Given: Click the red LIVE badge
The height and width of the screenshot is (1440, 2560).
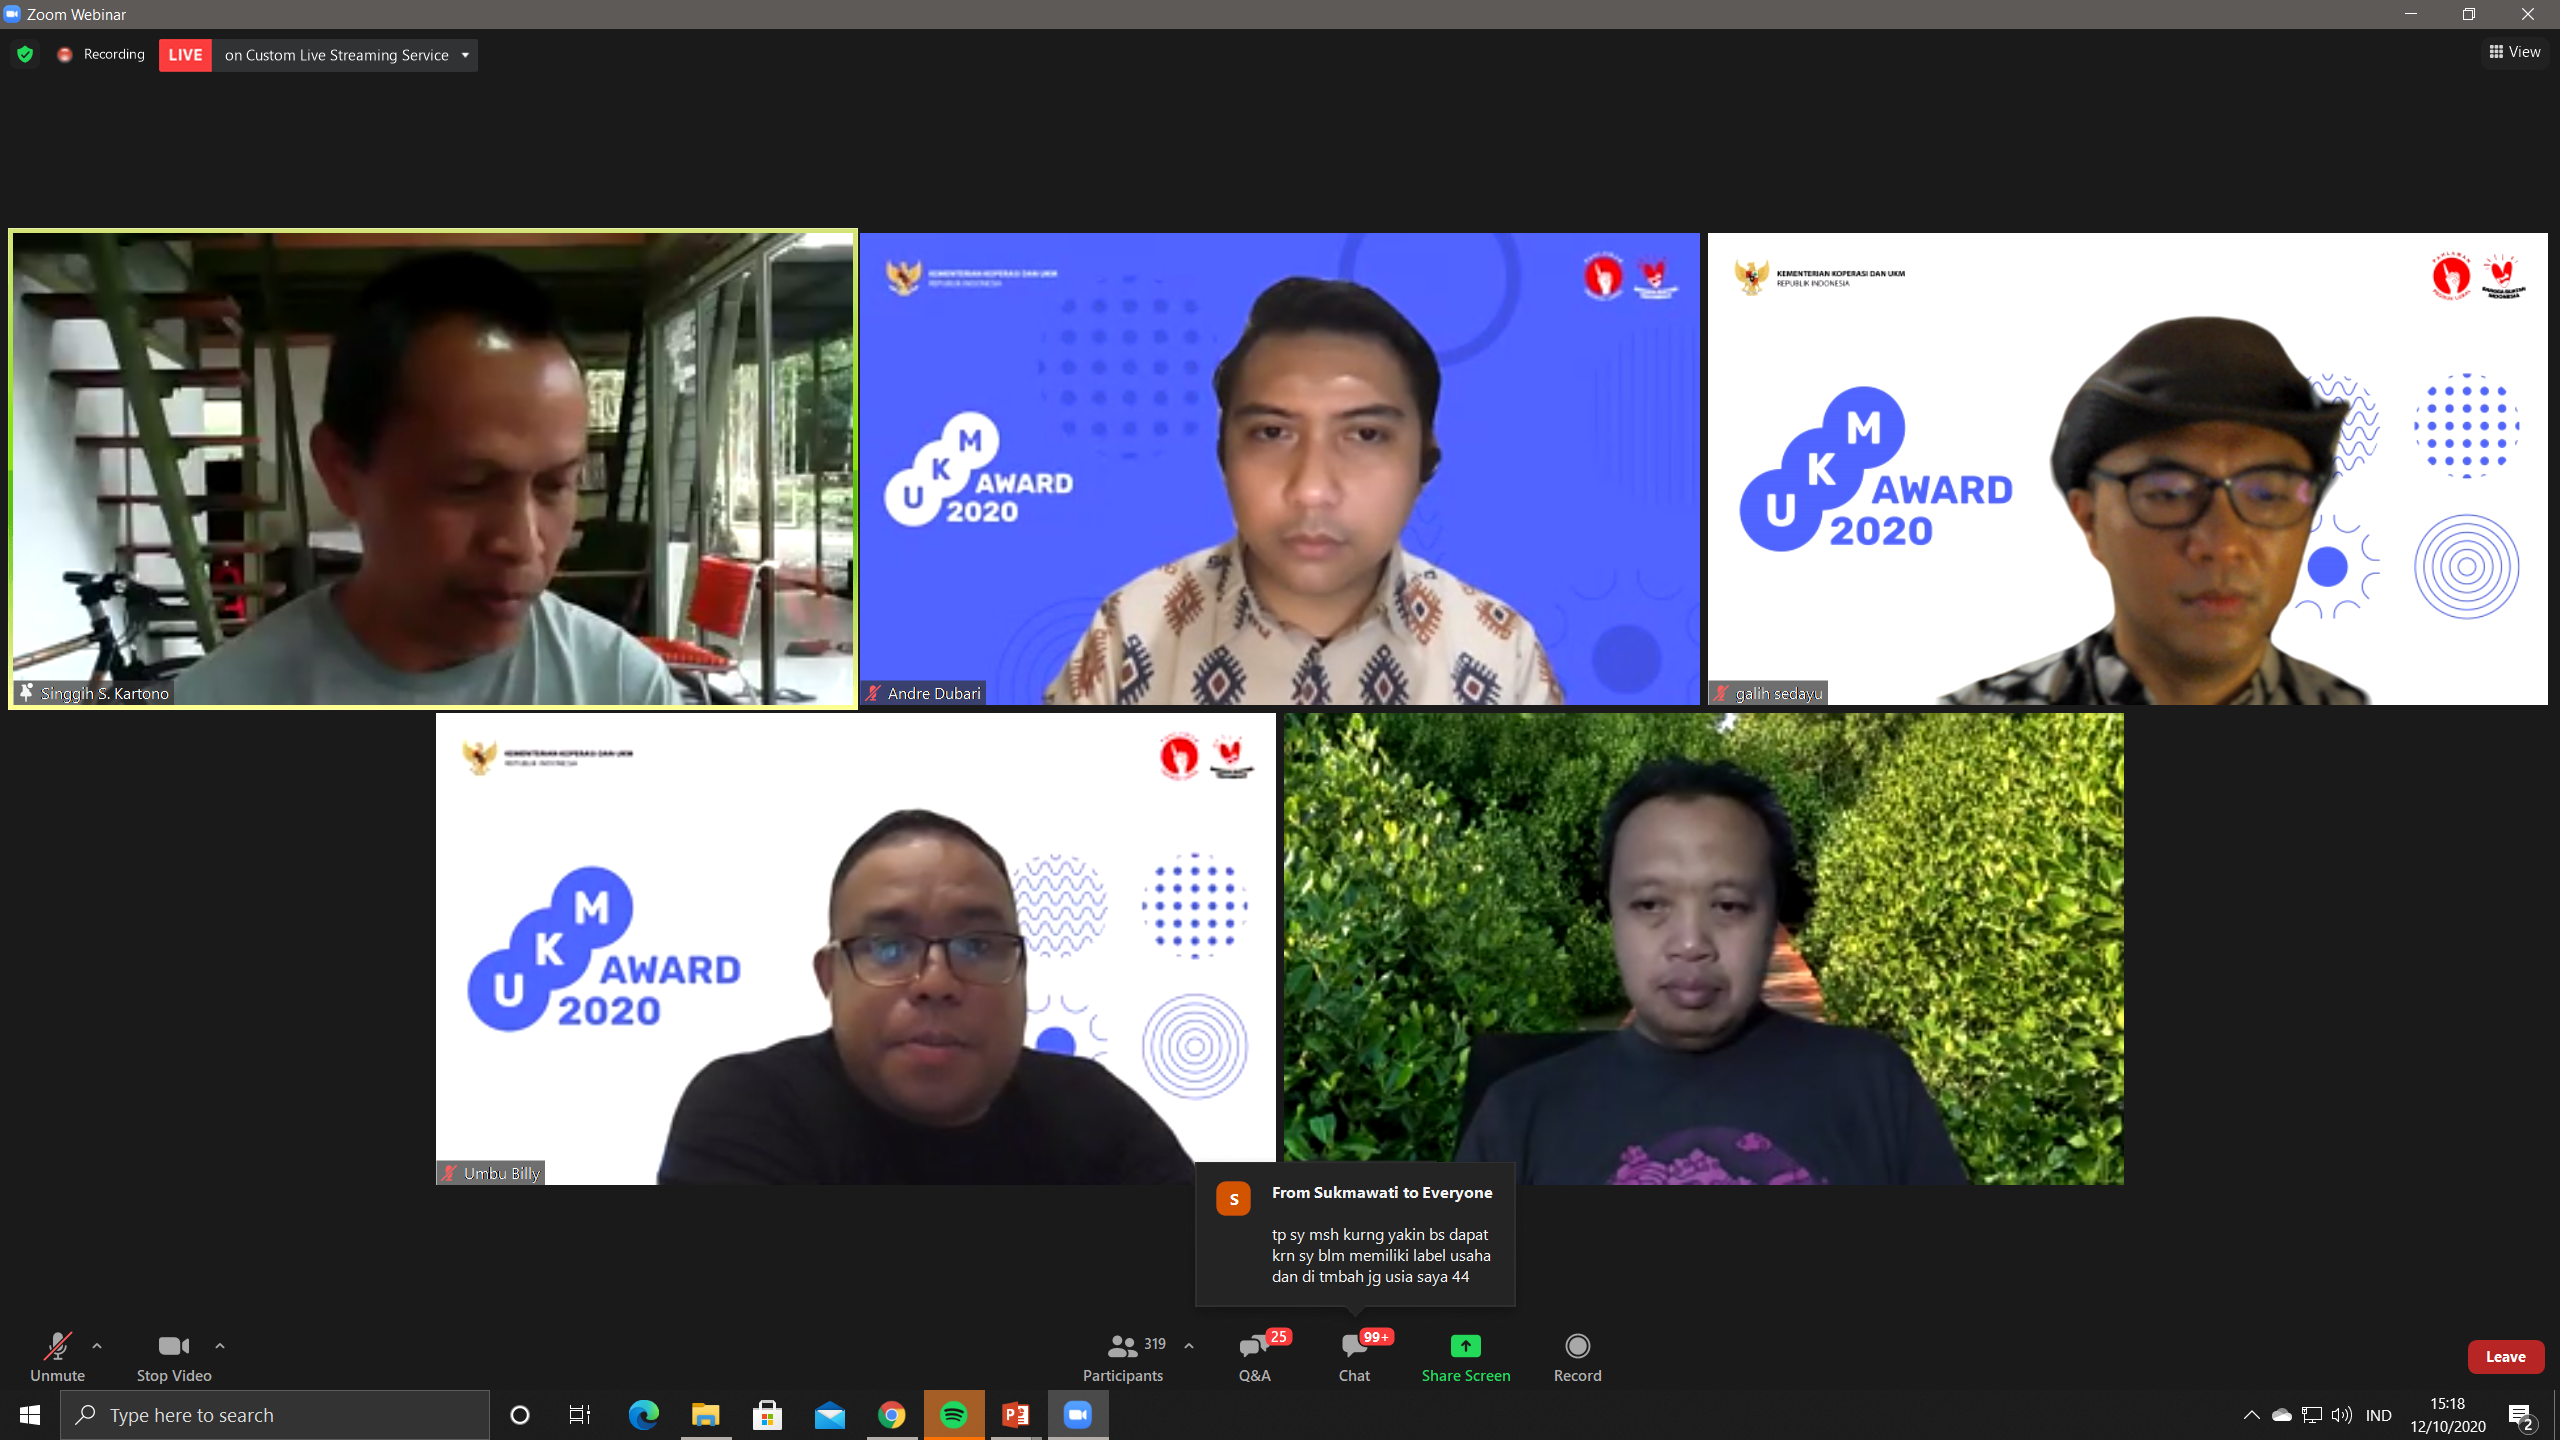Looking at the screenshot, I should pos(185,55).
